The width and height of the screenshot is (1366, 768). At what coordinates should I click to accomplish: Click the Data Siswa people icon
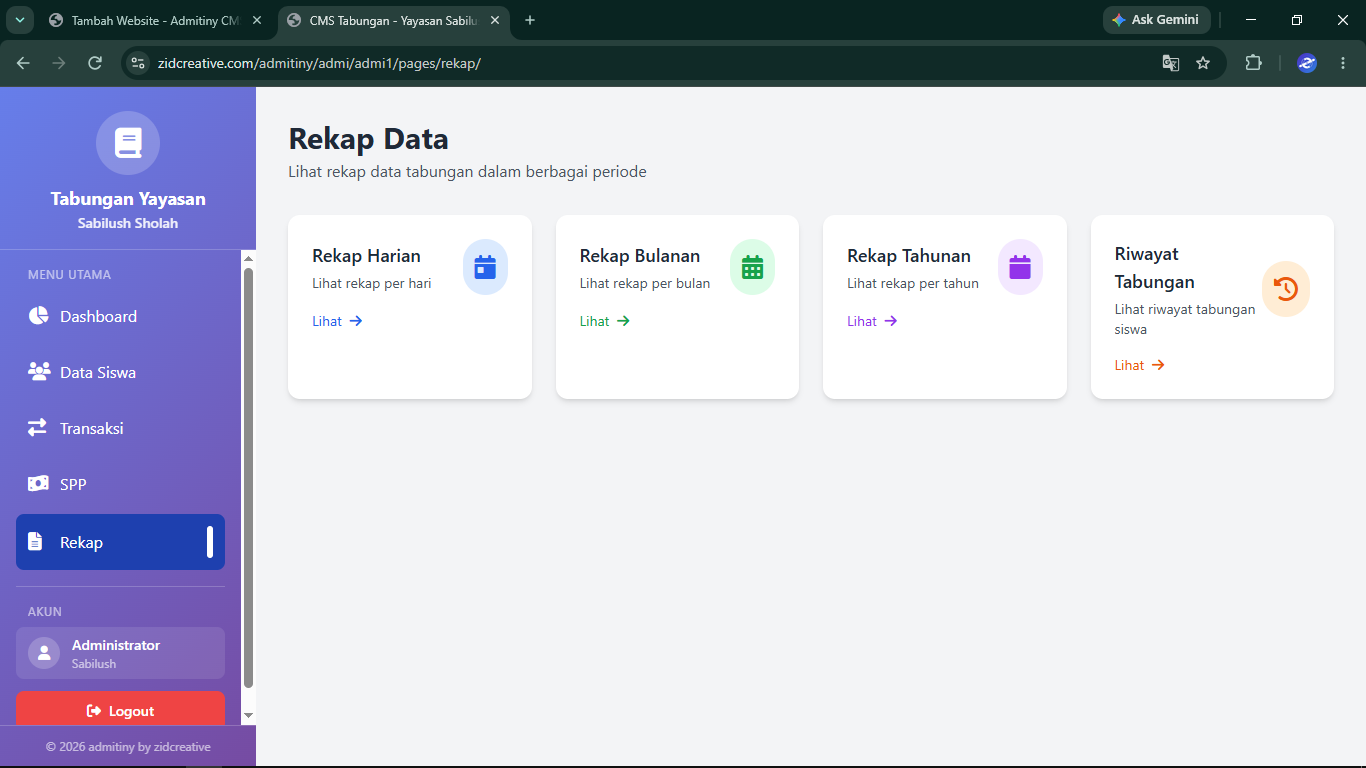tap(39, 372)
